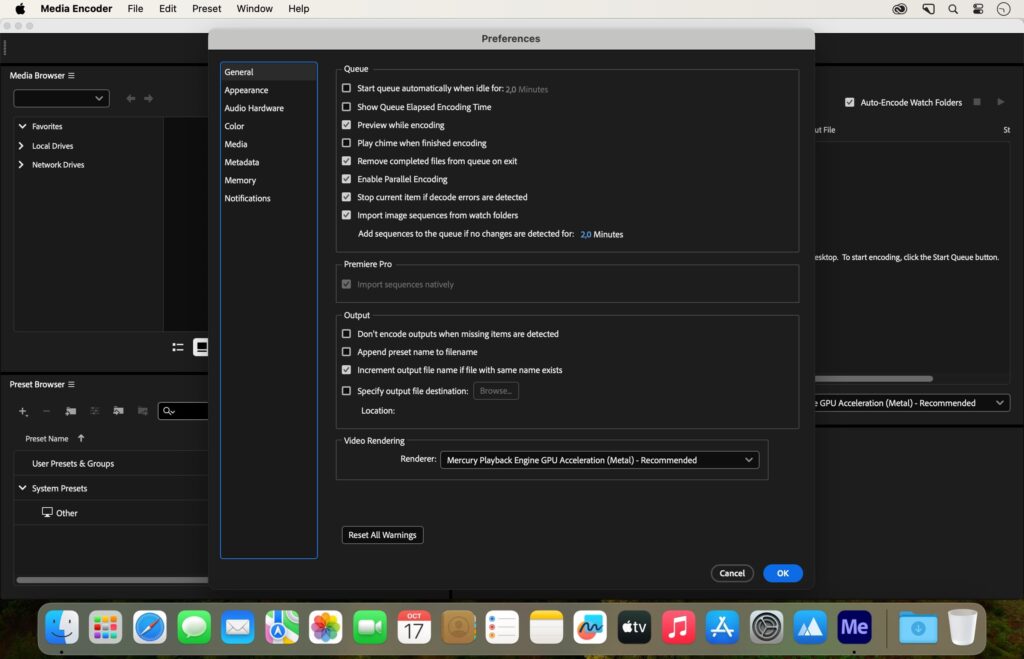The width and height of the screenshot is (1024, 659).
Task: Open Media Encoder from the Dock
Action: 855,627
